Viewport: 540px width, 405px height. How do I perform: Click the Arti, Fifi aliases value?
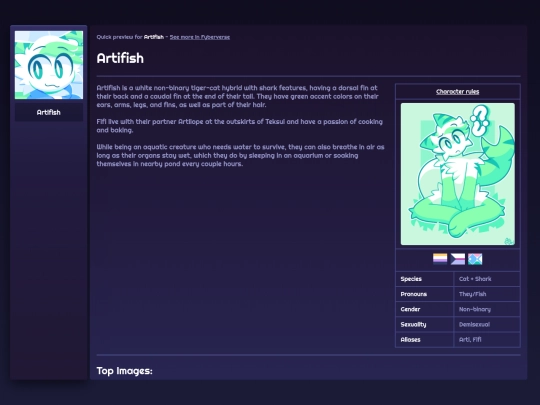[487, 340]
